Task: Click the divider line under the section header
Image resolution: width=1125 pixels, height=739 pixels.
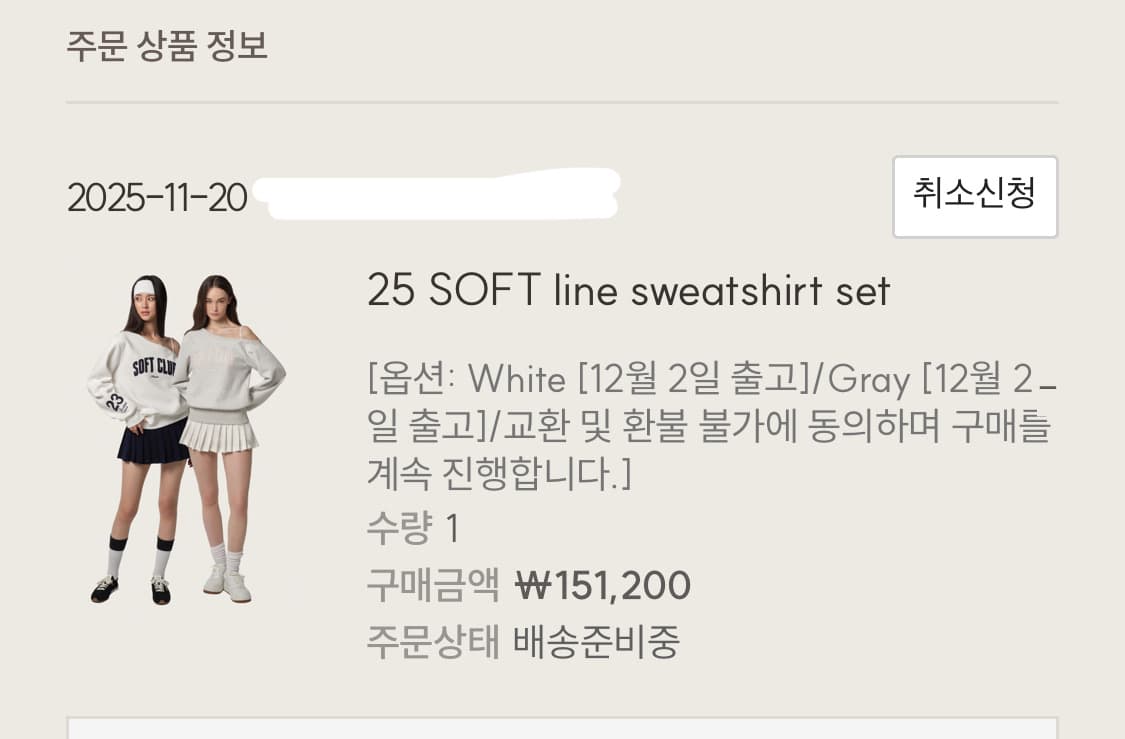Action: pyautogui.click(x=562, y=100)
